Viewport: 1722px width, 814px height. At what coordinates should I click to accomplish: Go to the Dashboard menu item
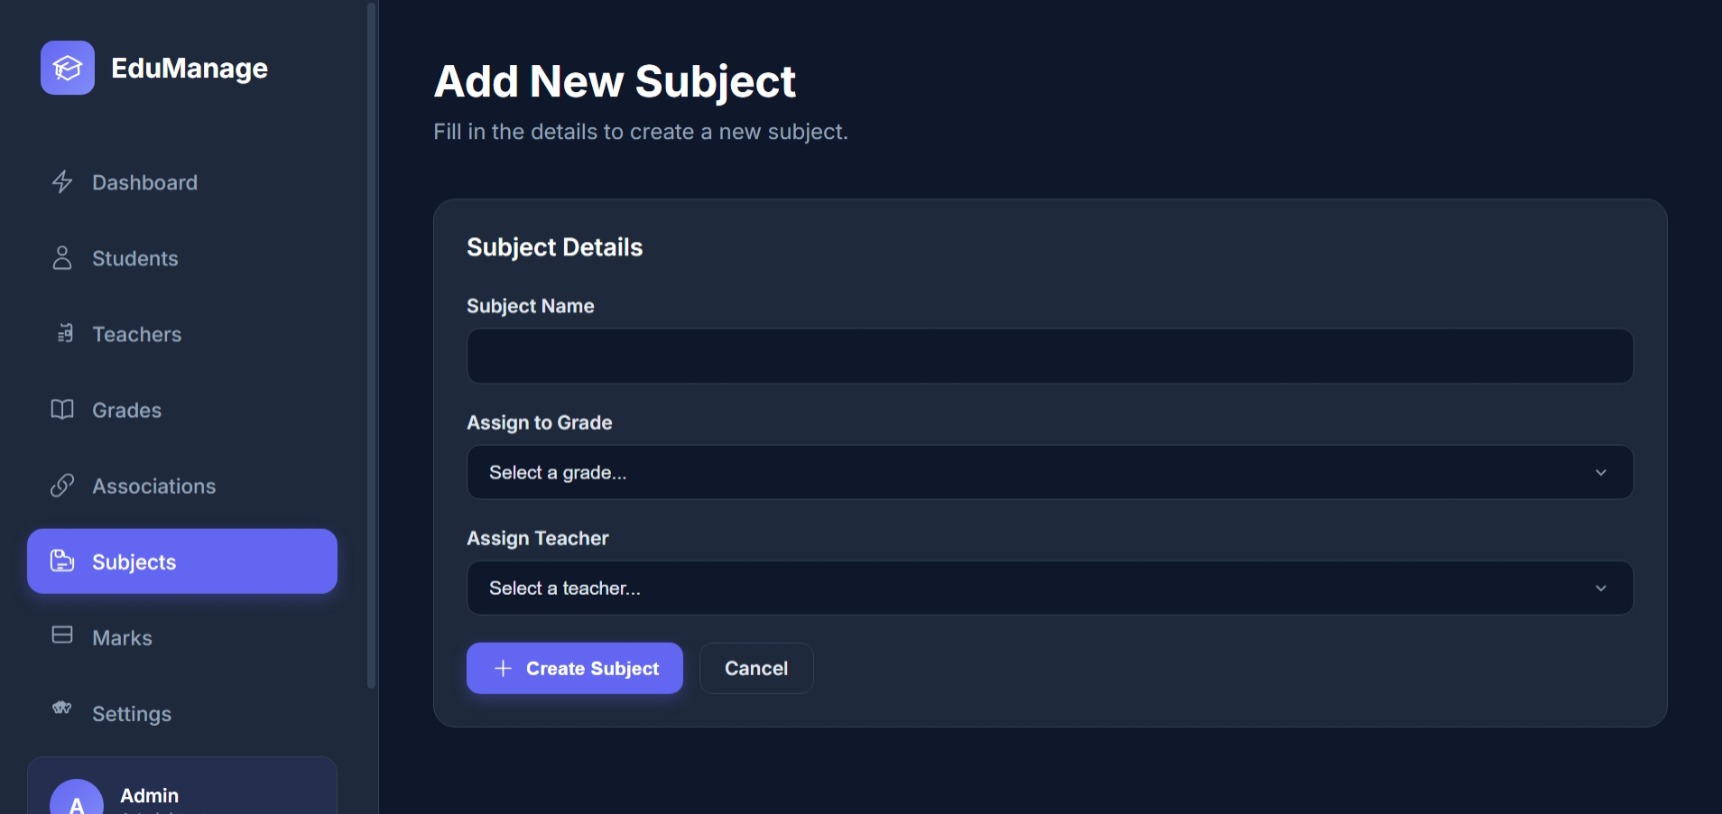coord(145,183)
